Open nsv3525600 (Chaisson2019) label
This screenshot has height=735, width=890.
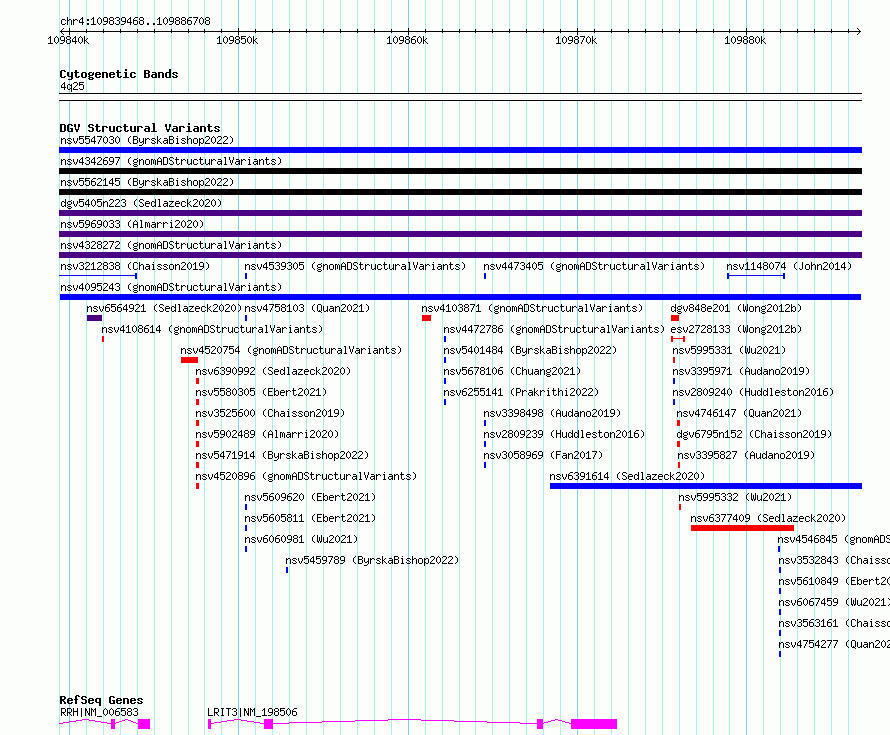(x=270, y=413)
